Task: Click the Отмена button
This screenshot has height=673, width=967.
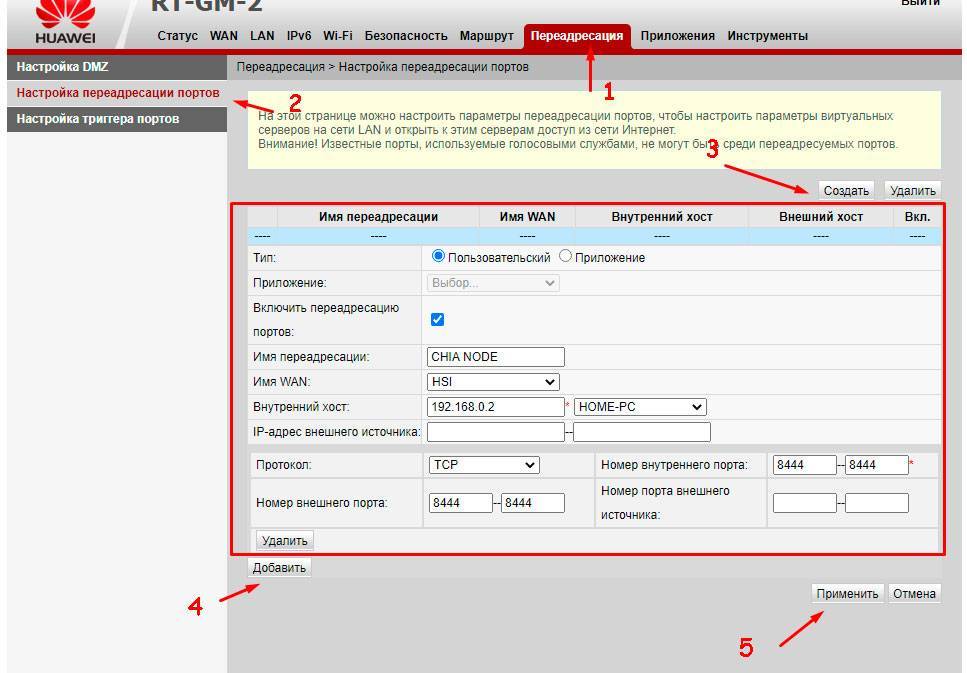Action: pyautogui.click(x=914, y=593)
